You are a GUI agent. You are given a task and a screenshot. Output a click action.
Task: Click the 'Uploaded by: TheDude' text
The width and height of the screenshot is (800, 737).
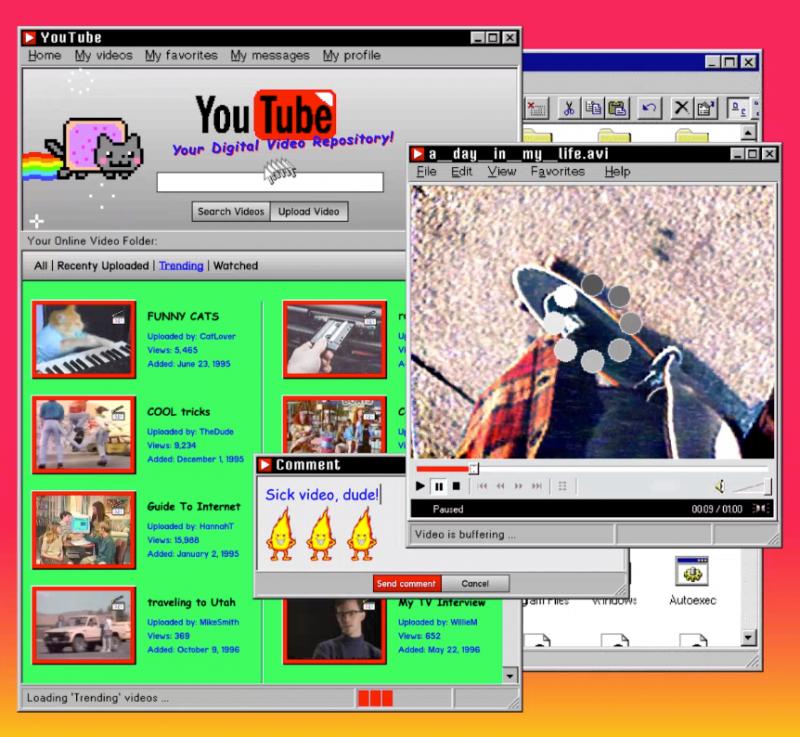[190, 431]
